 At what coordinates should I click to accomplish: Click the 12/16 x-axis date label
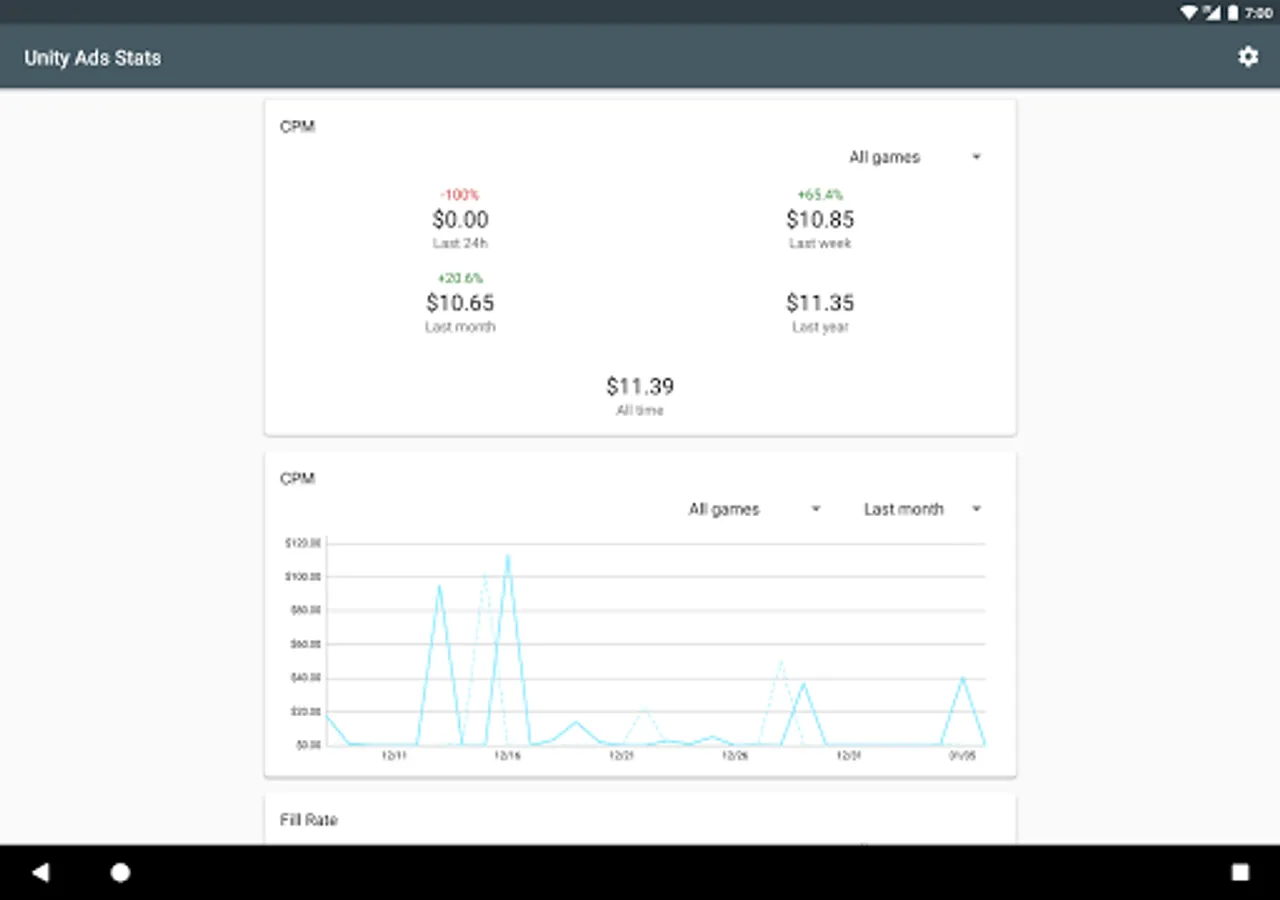(x=508, y=756)
